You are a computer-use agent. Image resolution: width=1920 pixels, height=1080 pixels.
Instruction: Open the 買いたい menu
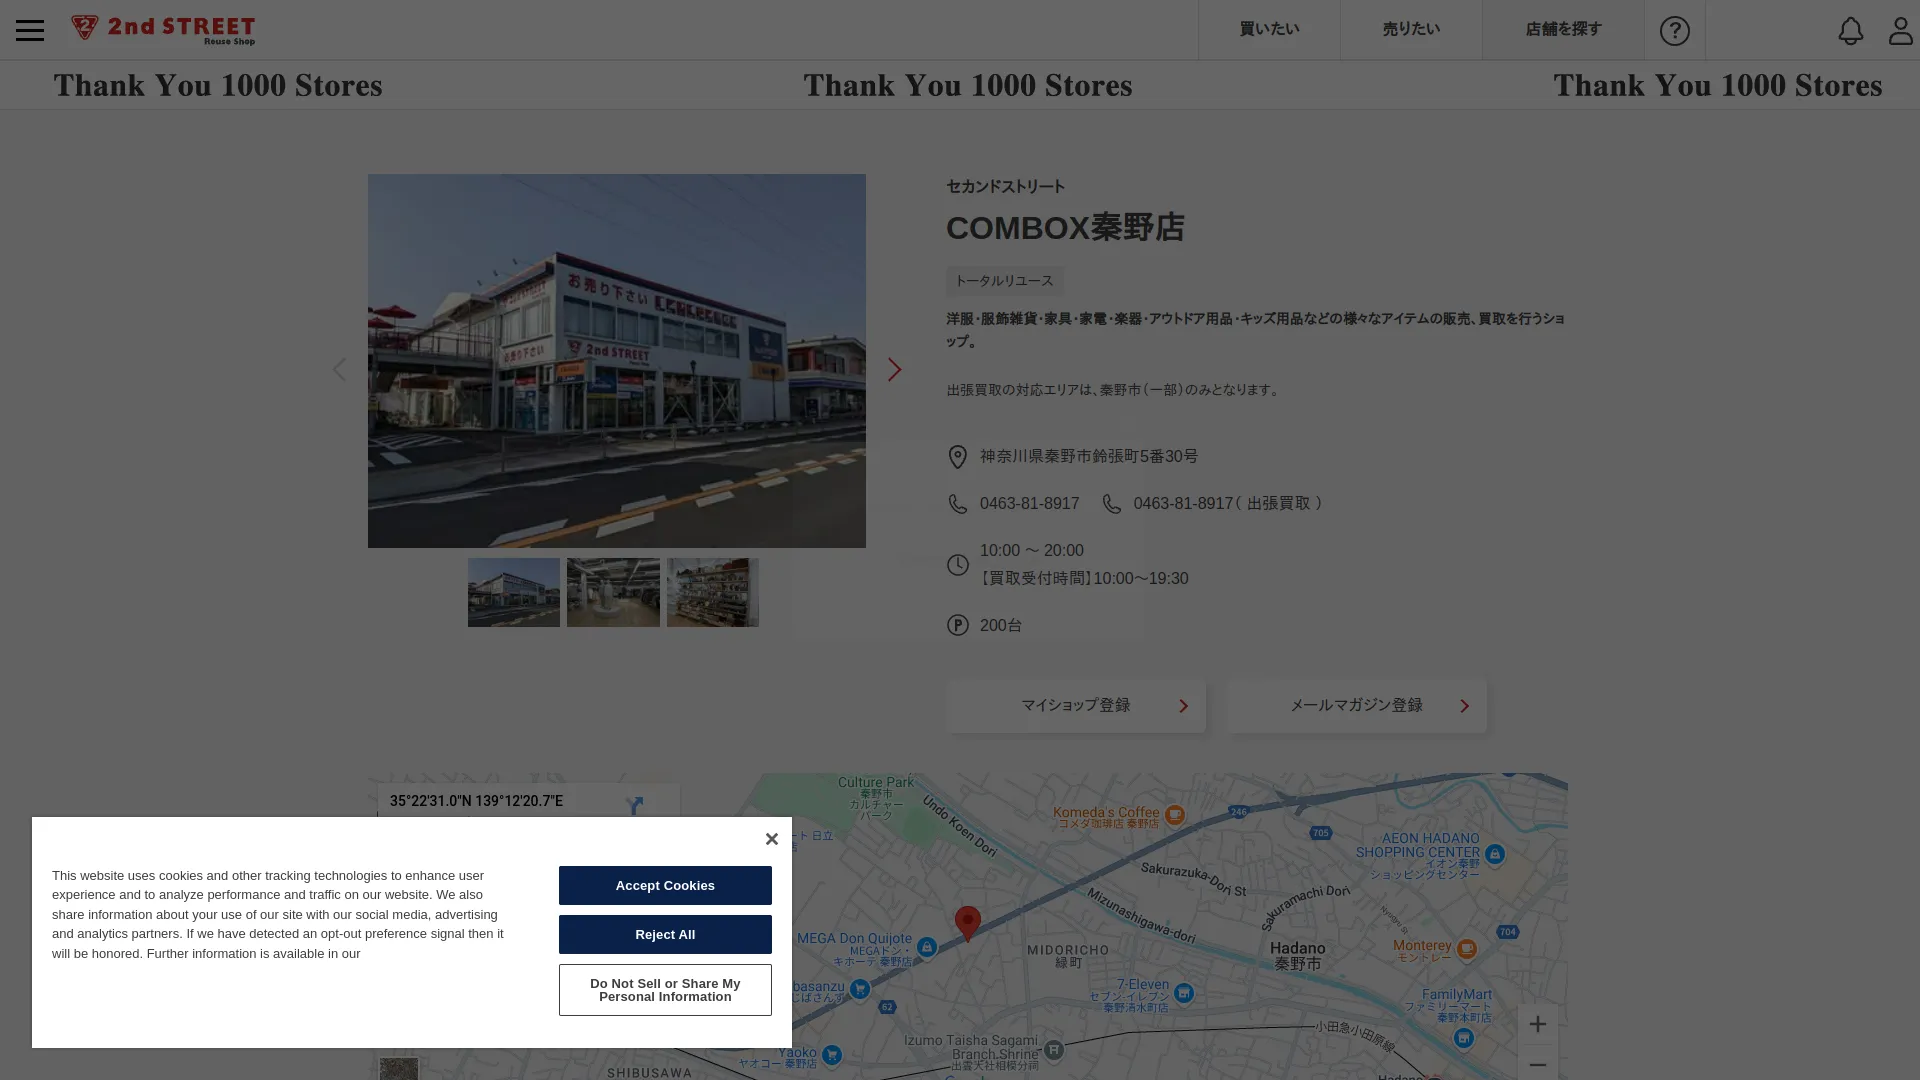coord(1269,30)
